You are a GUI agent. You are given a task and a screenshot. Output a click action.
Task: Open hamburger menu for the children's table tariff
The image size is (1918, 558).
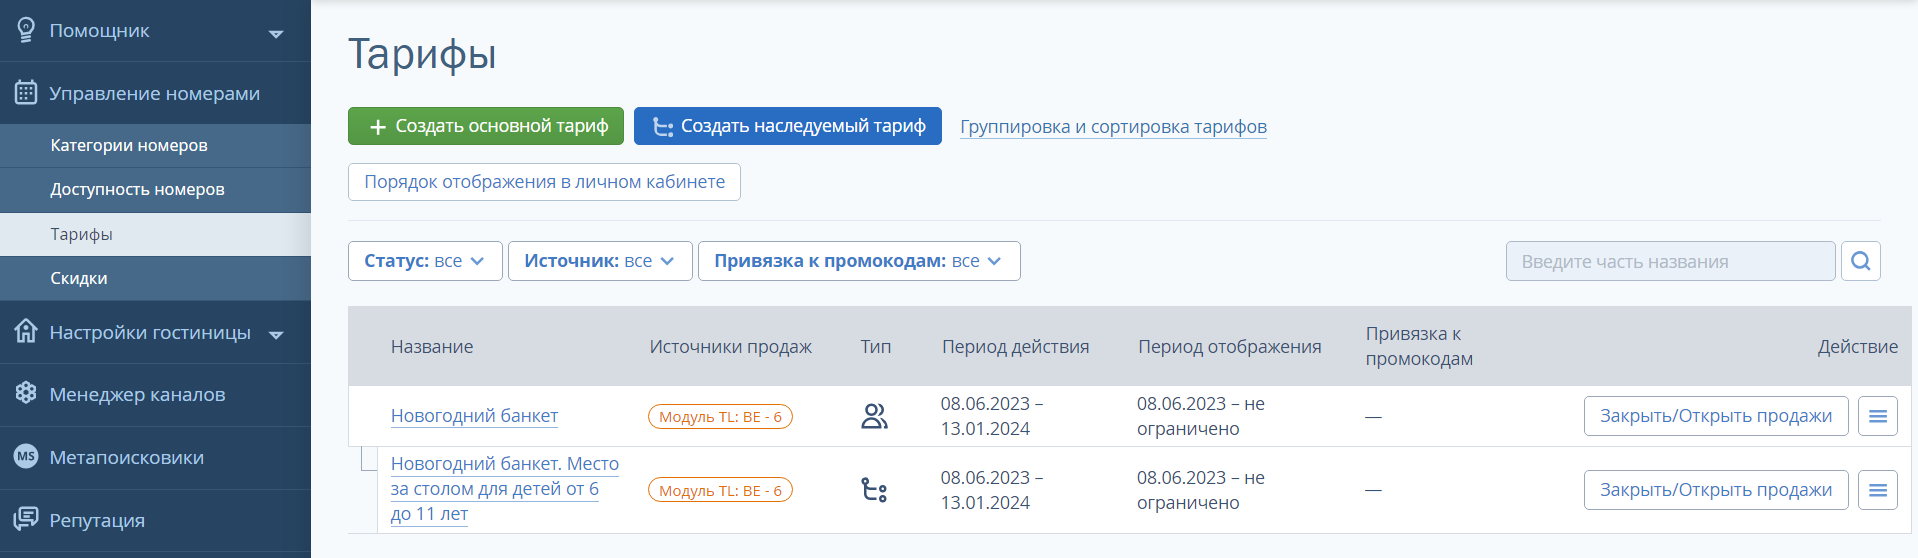click(1877, 490)
